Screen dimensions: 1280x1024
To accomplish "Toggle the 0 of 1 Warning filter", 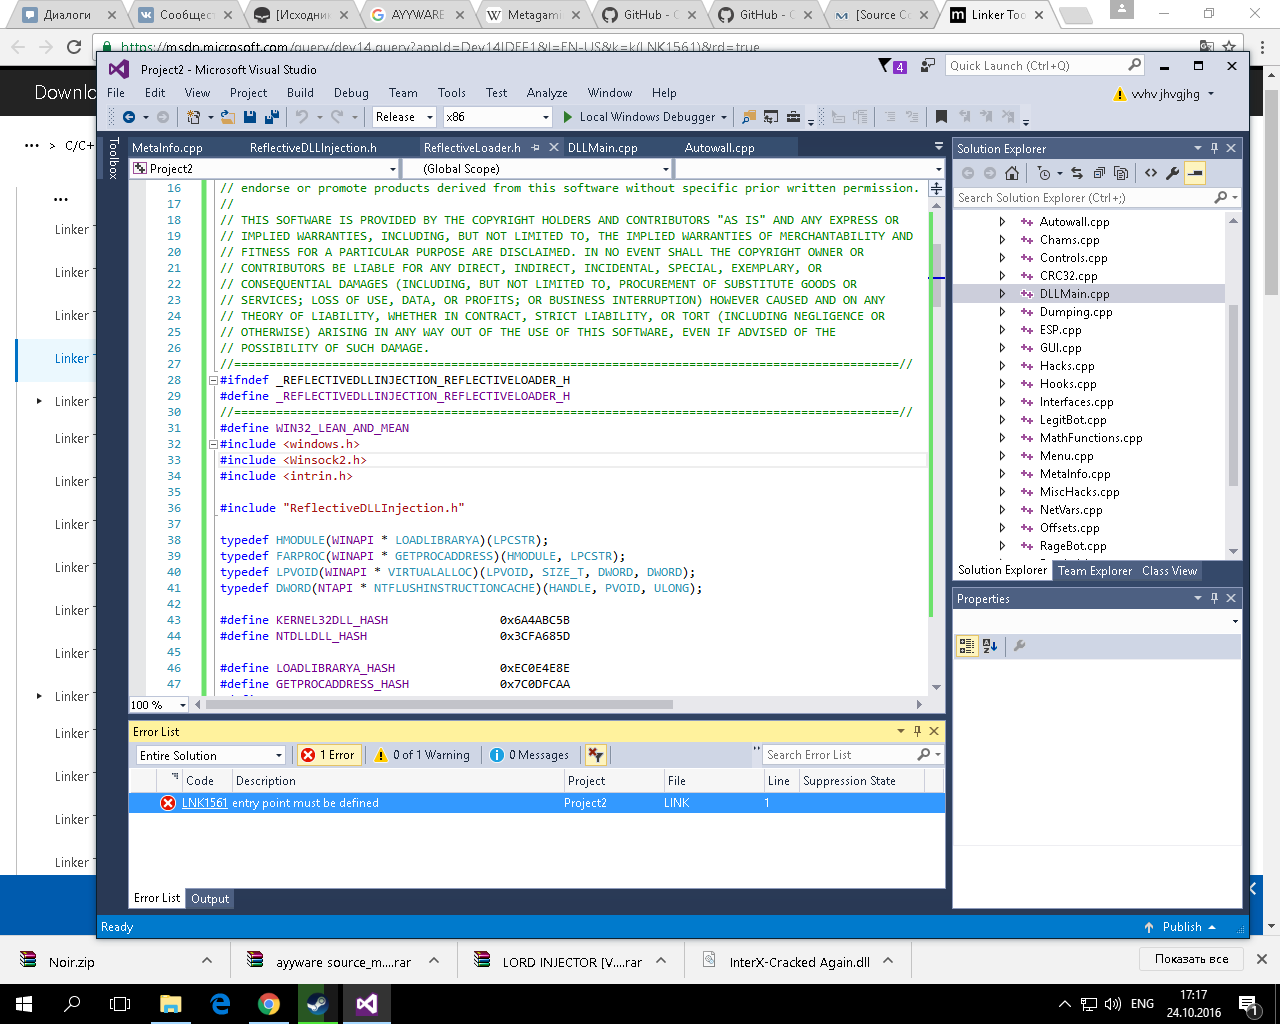I will tap(422, 755).
